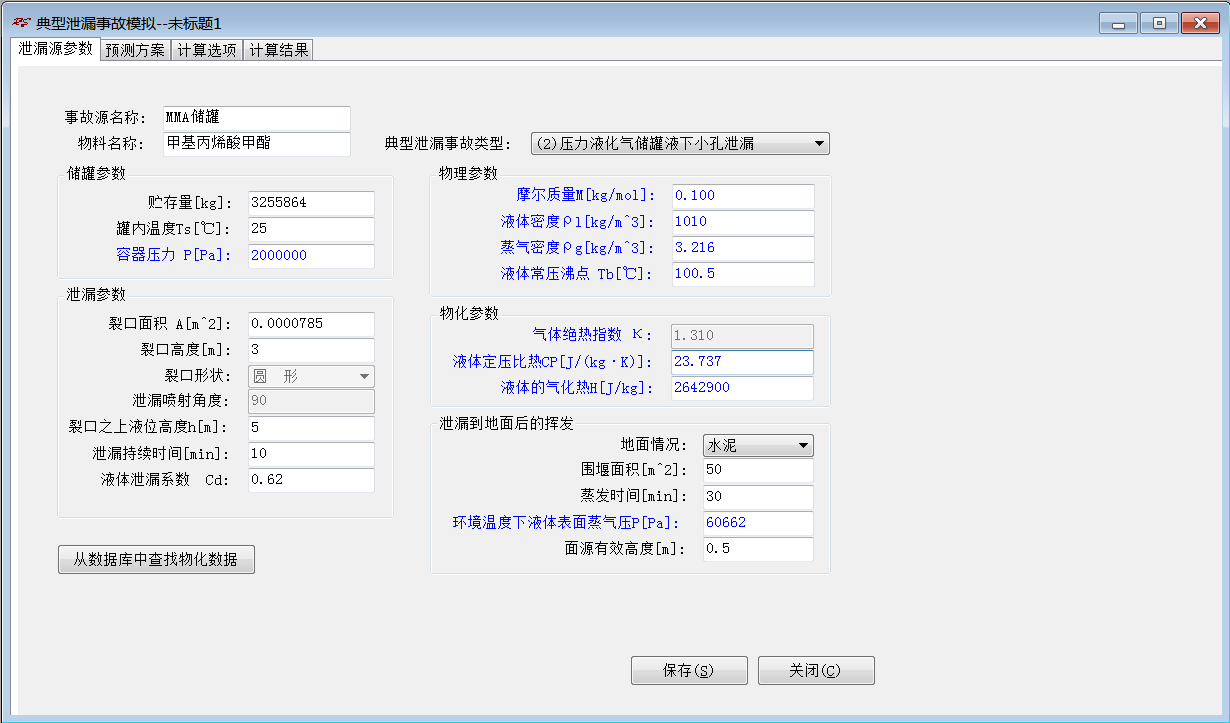Image resolution: width=1230 pixels, height=723 pixels.
Task: Click the 容器压力 P field showing 2000000
Action: tap(311, 256)
